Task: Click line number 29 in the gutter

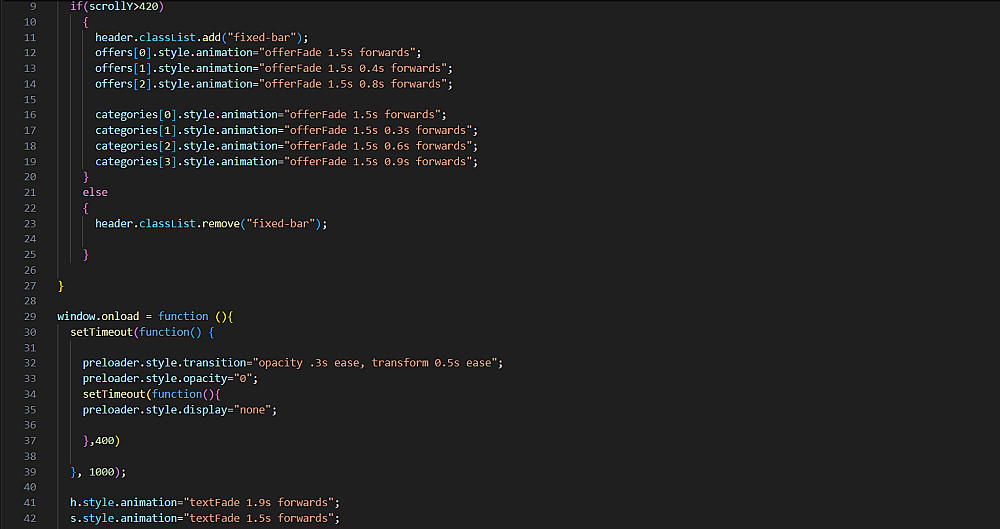Action: tap(30, 316)
